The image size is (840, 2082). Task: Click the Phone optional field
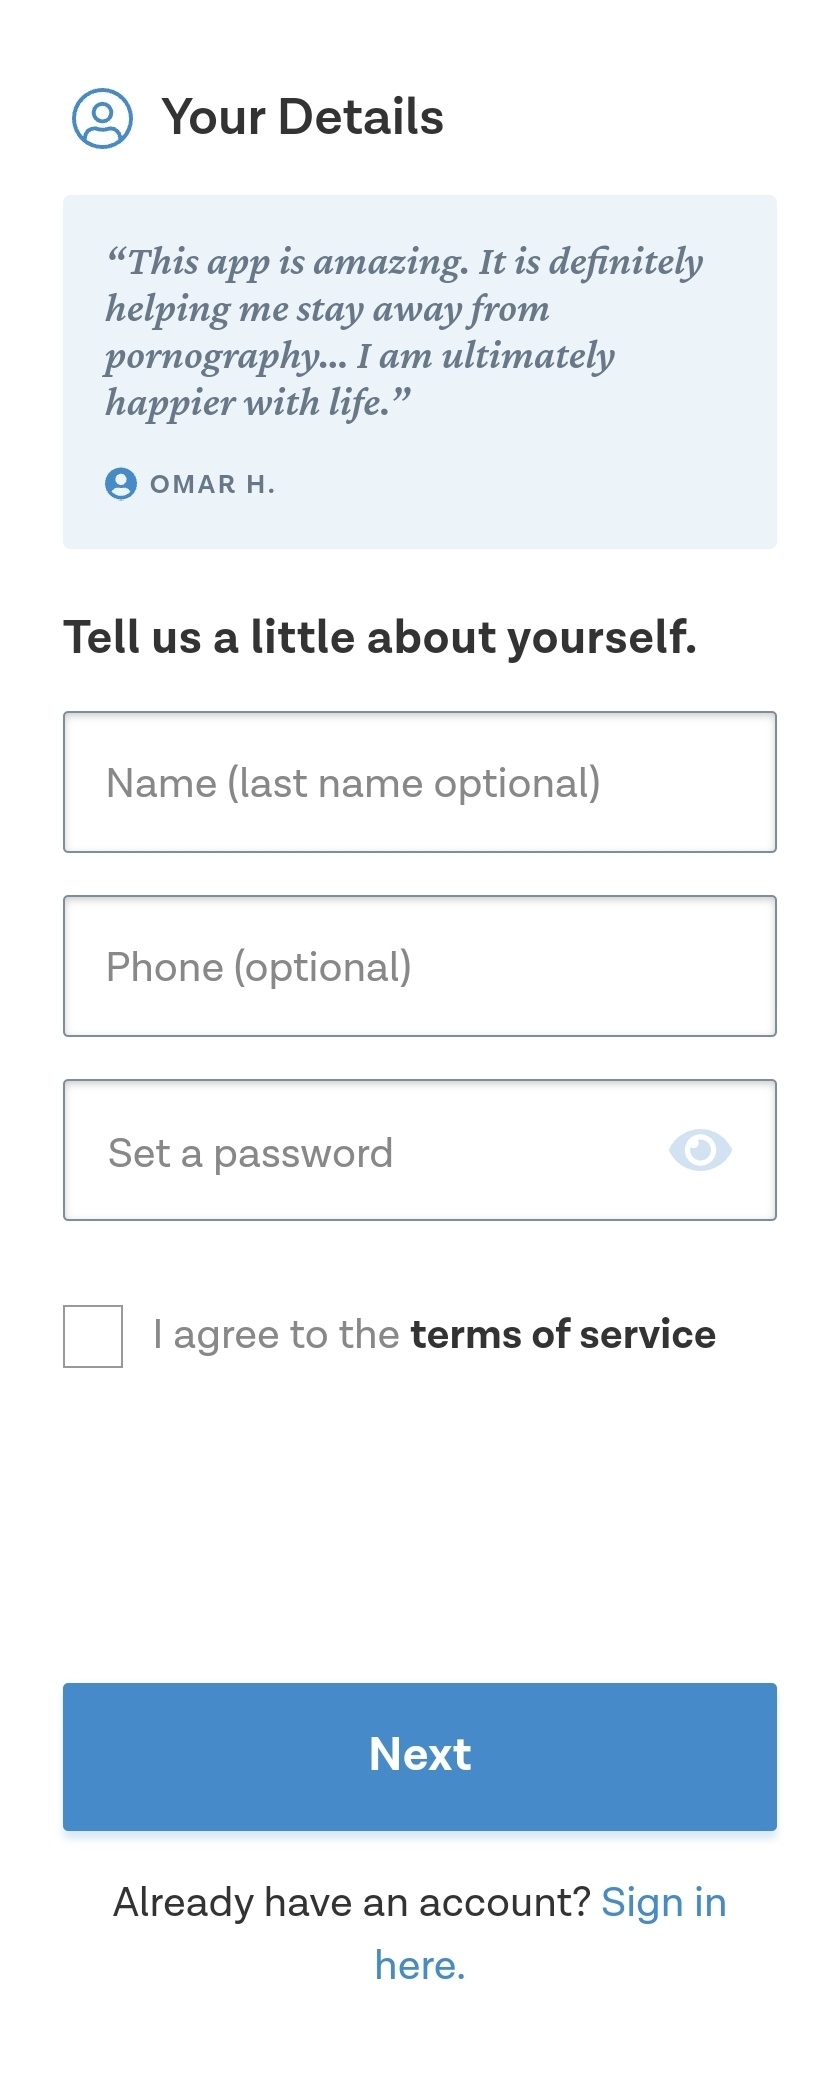tap(419, 967)
